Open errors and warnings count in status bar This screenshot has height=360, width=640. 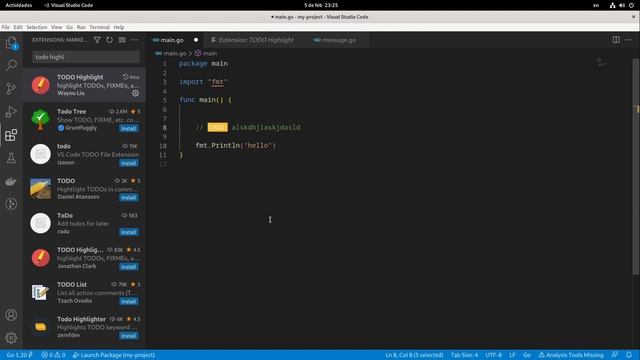[53, 355]
